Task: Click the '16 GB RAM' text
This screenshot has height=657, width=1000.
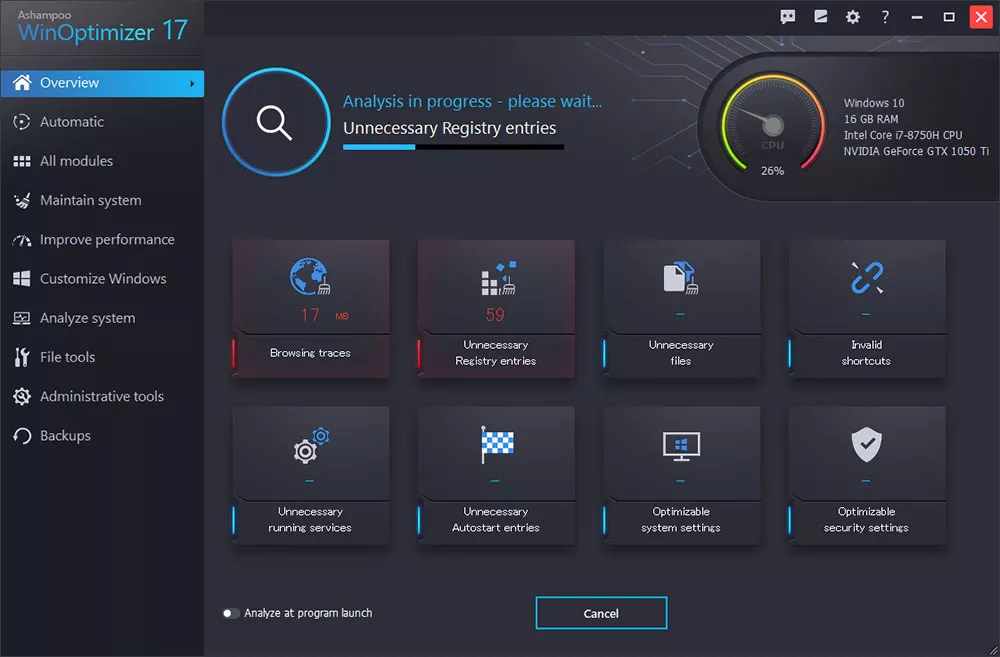Action: pos(871,119)
